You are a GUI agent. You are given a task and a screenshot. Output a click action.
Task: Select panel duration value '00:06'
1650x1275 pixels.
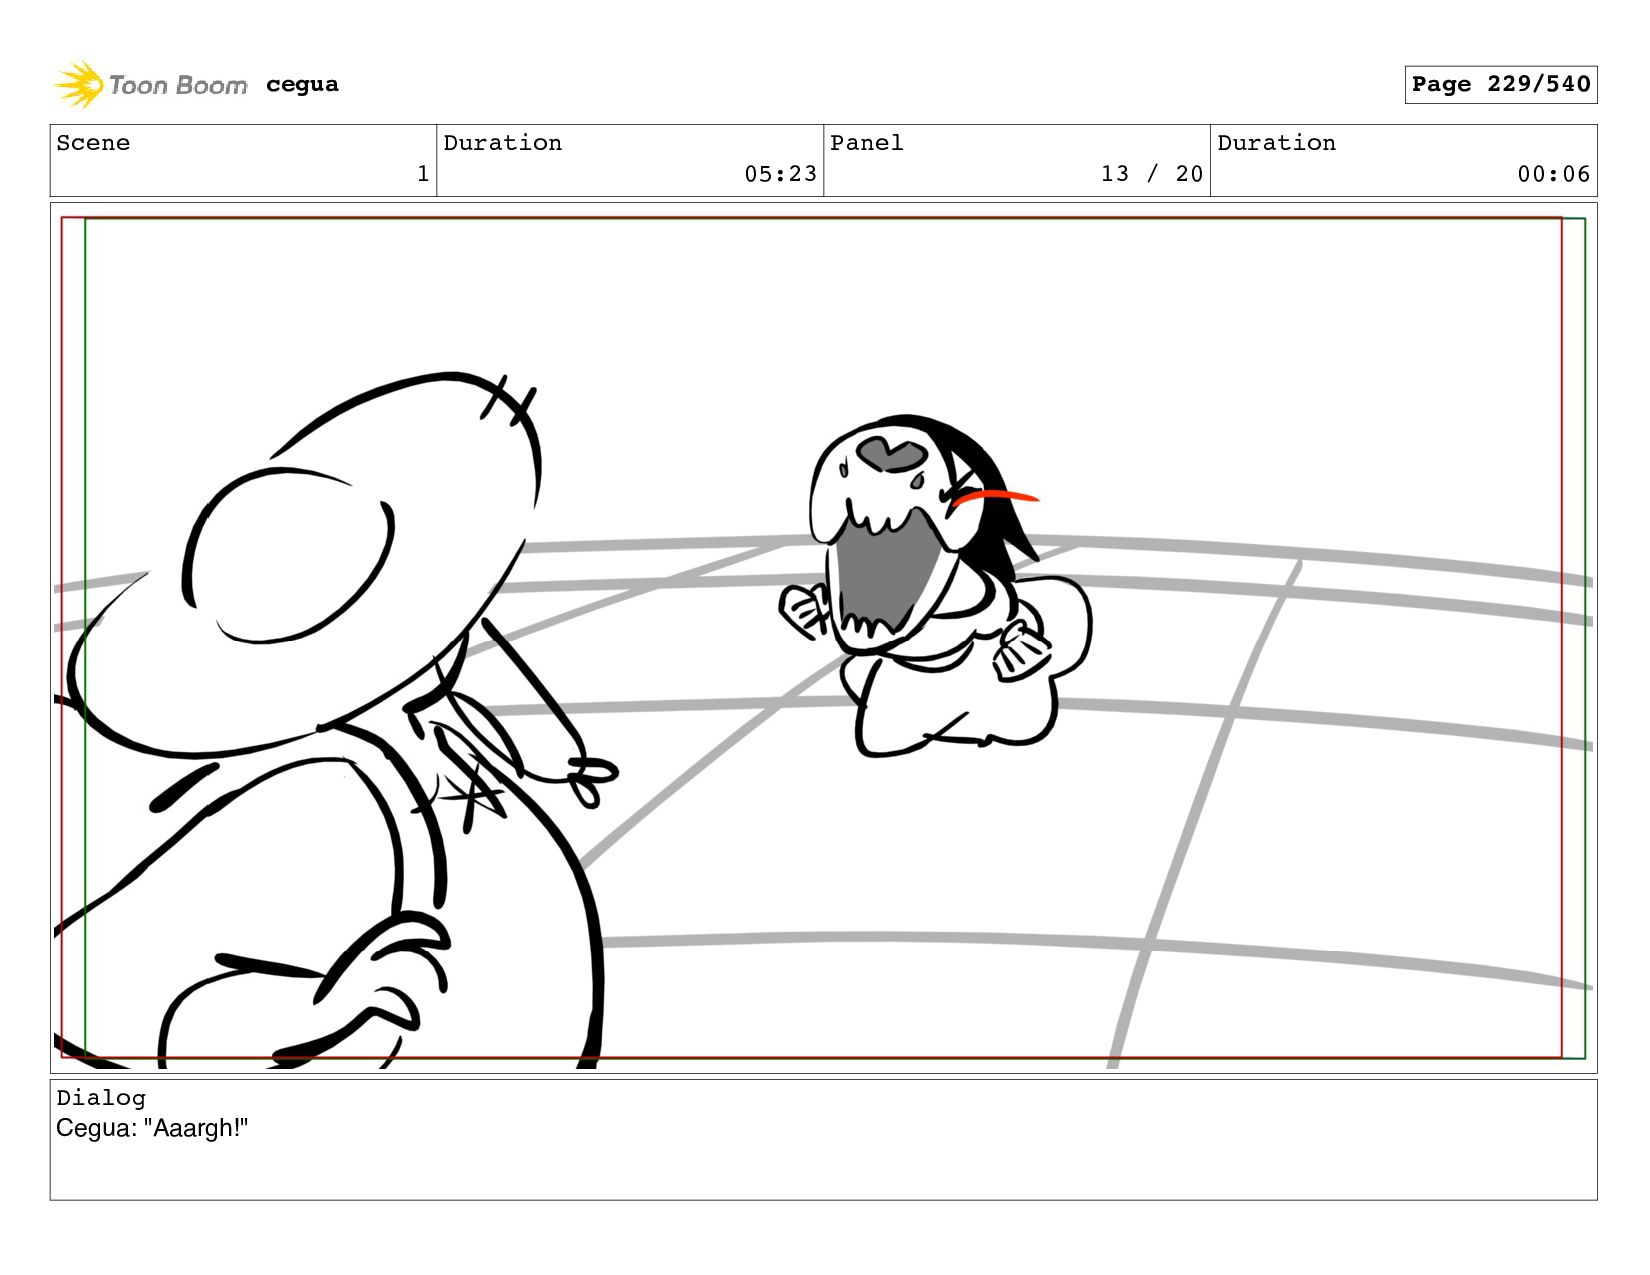pos(1553,174)
